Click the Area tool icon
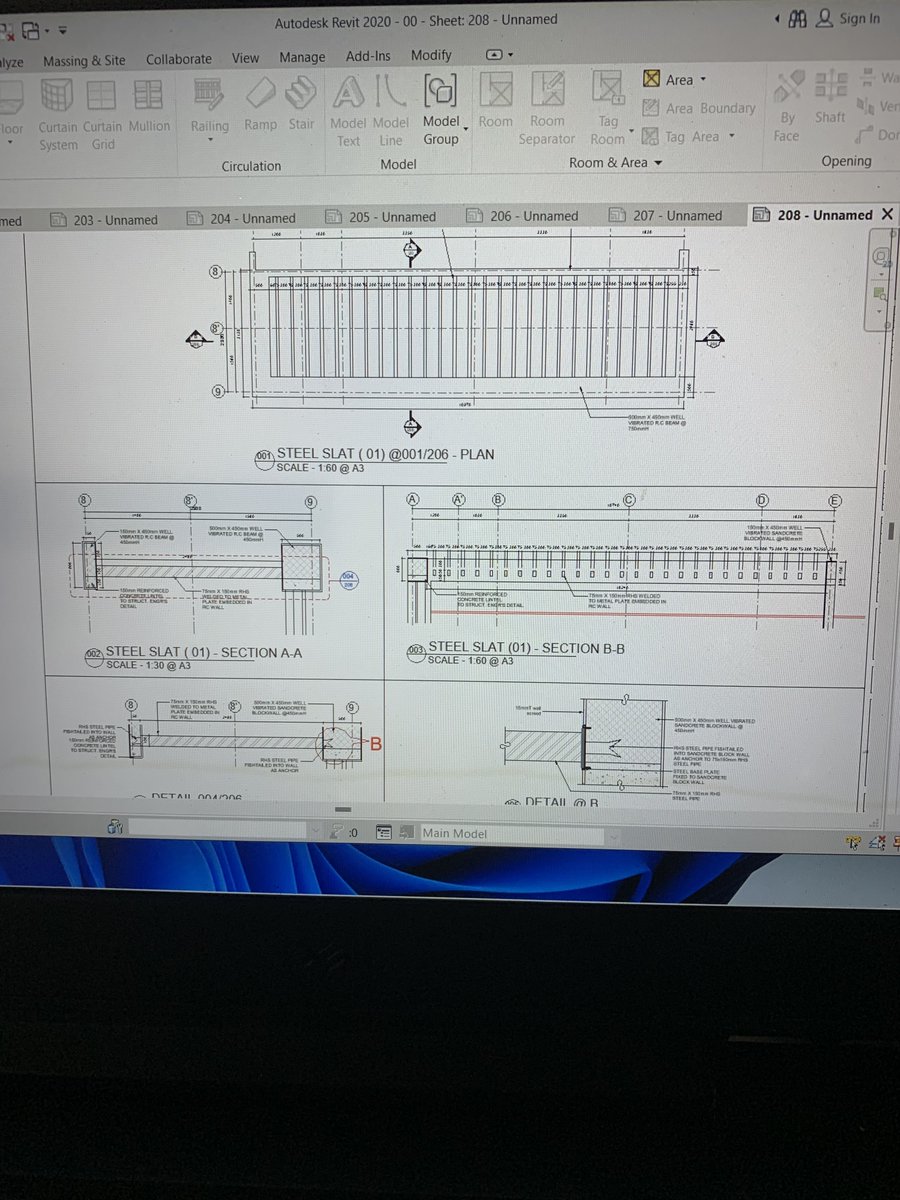The image size is (900, 1200). (651, 79)
